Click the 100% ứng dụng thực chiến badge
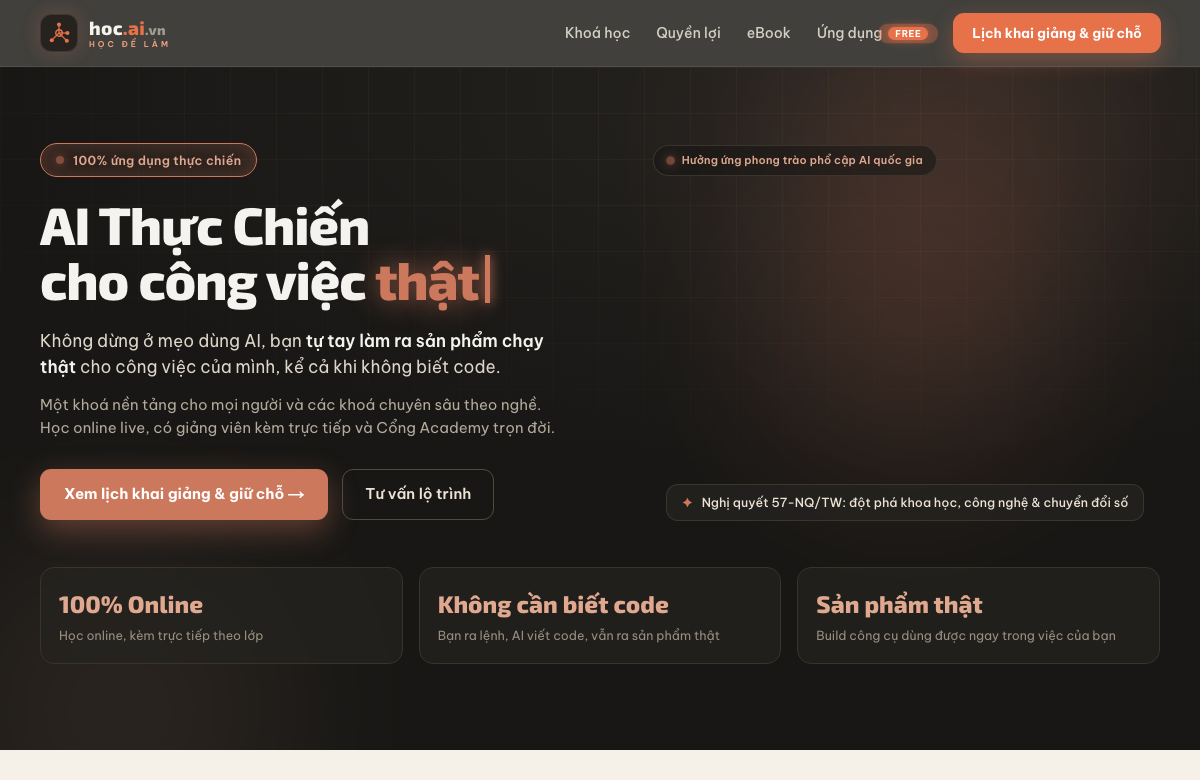 pyautogui.click(x=148, y=160)
